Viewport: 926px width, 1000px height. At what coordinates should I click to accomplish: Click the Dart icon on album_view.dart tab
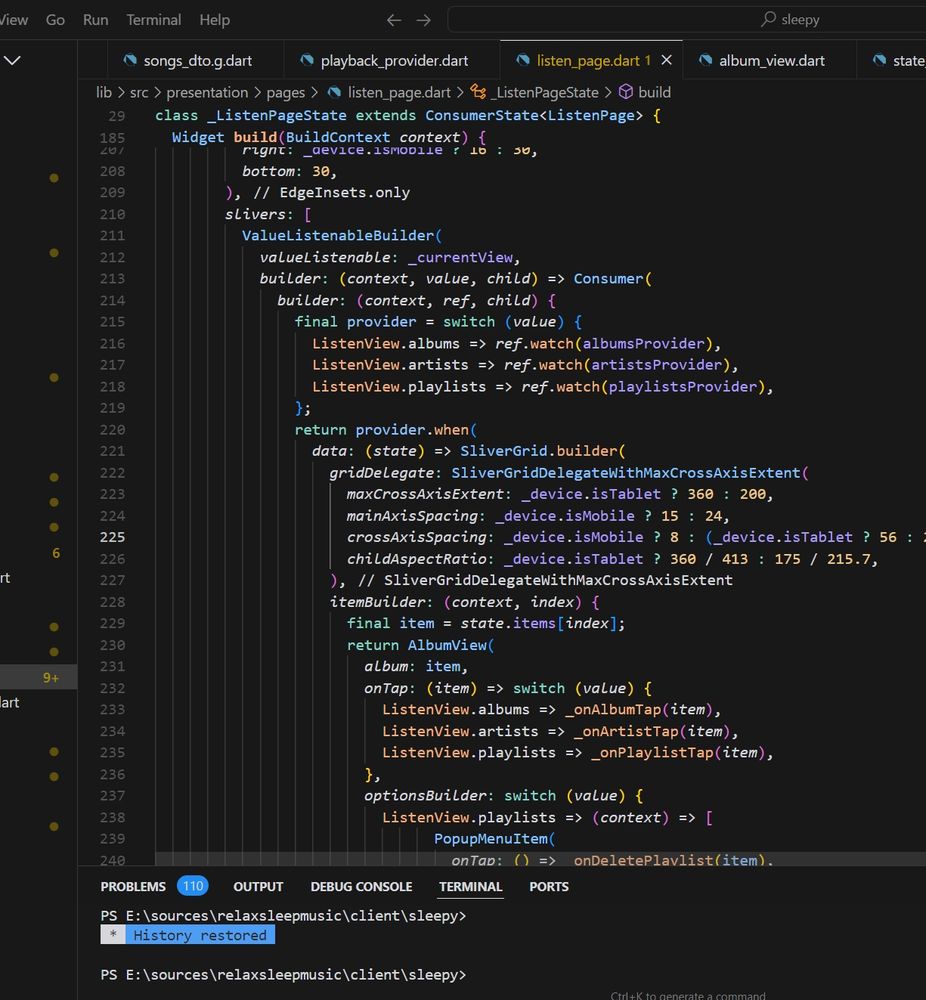coord(704,60)
